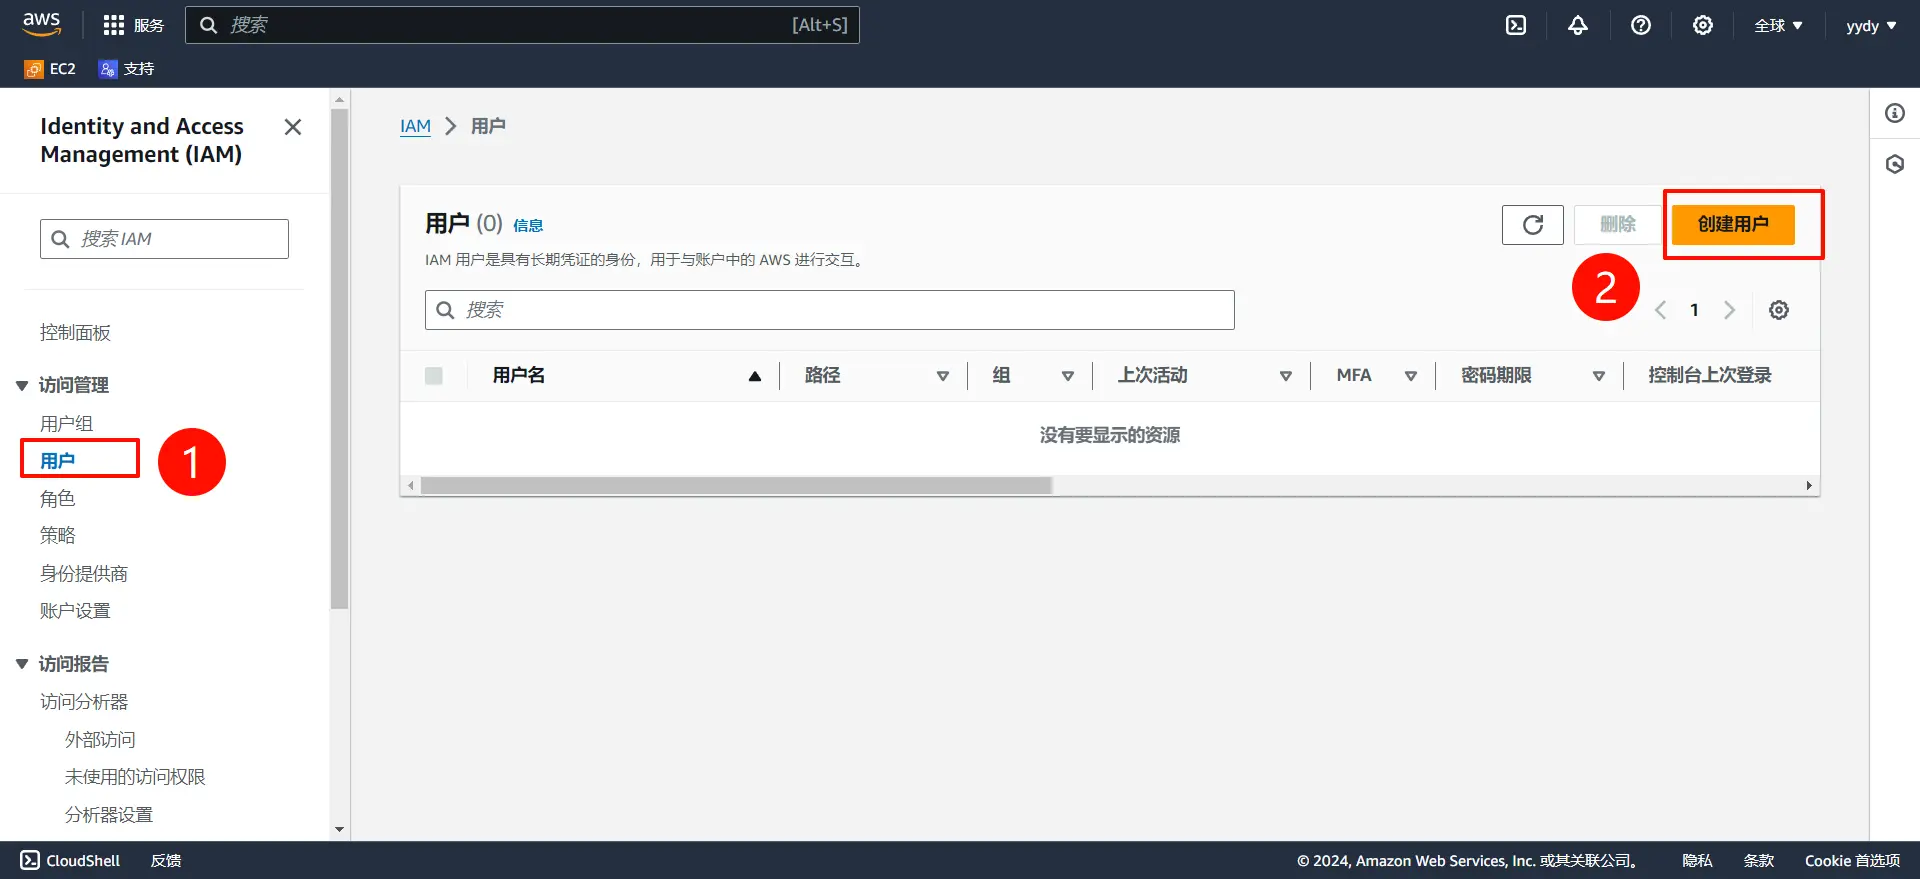
Task: Click the 控制台上次登录 column header
Action: click(1710, 375)
